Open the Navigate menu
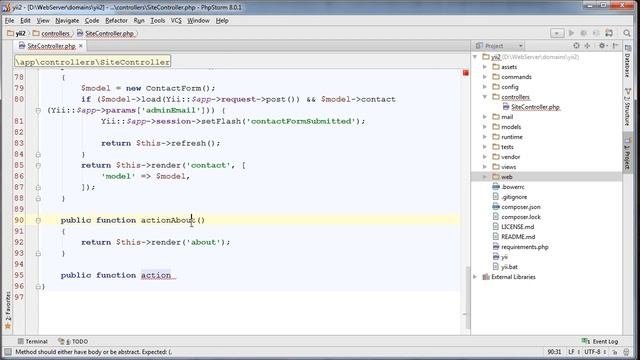The width and height of the screenshot is (640, 360). coord(67,20)
